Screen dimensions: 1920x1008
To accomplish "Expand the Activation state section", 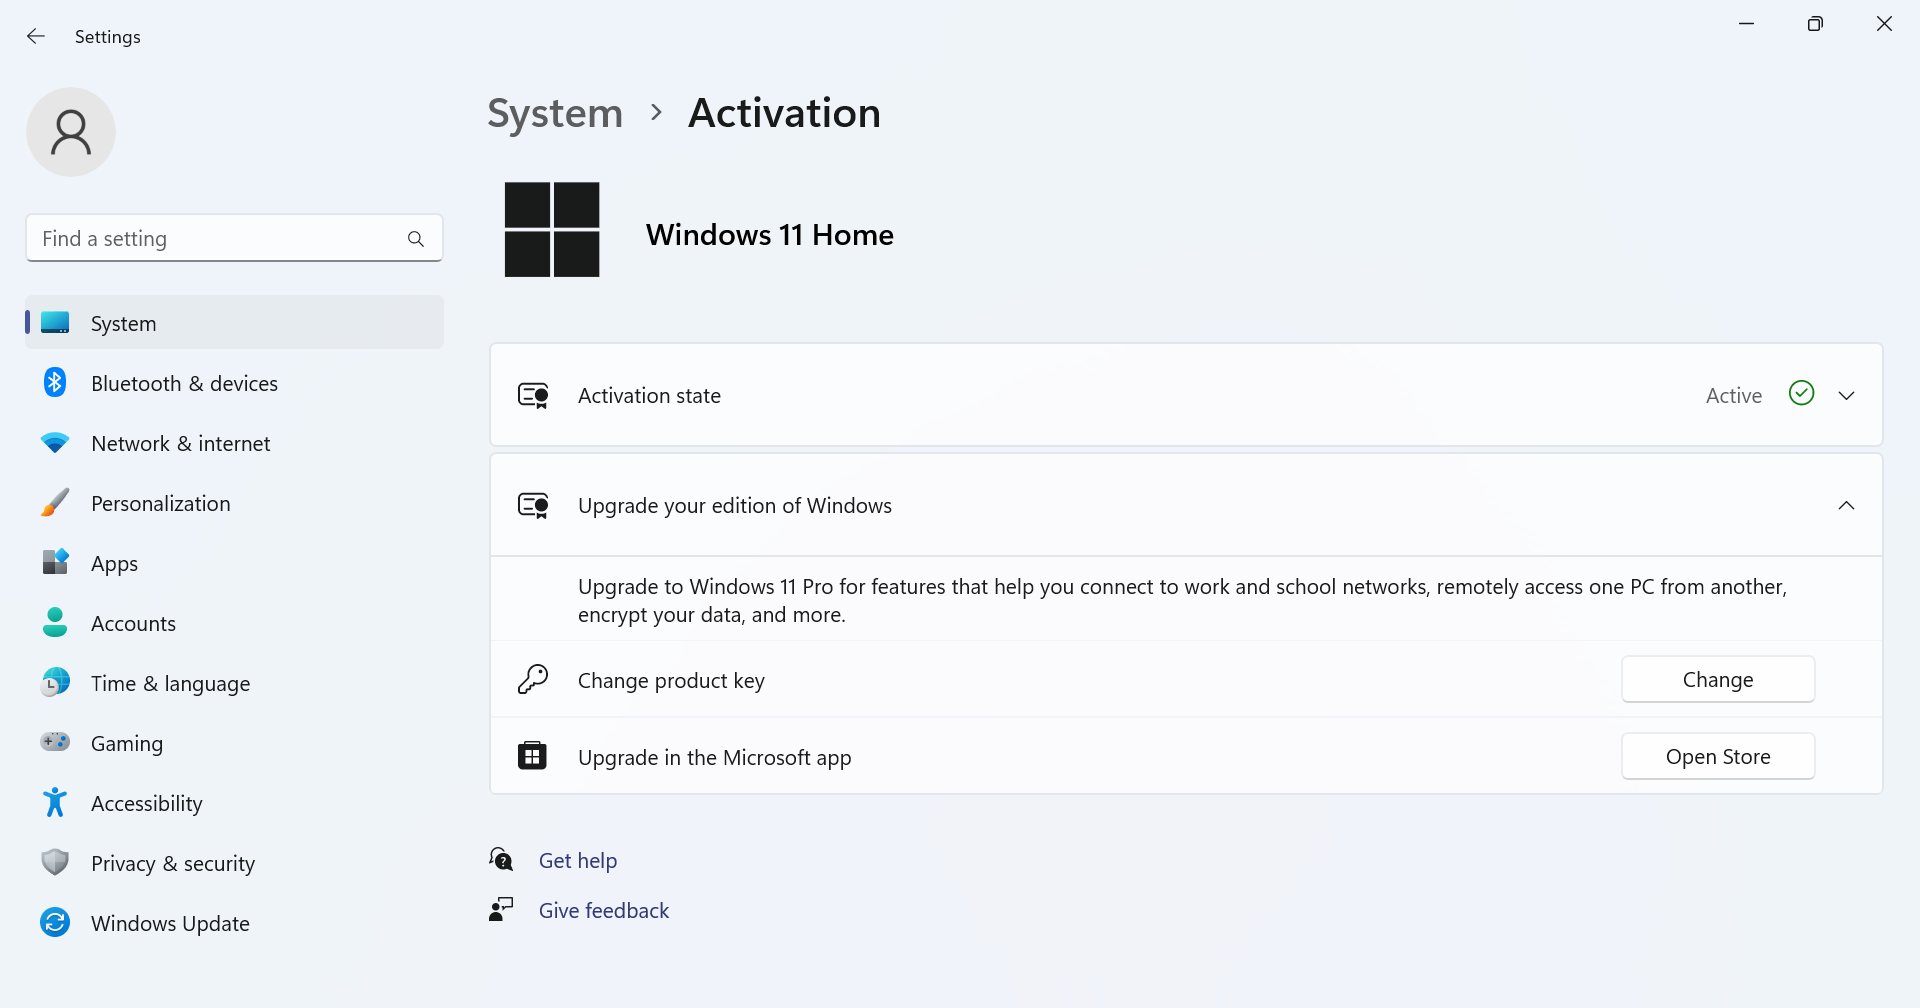I will (x=1846, y=395).
